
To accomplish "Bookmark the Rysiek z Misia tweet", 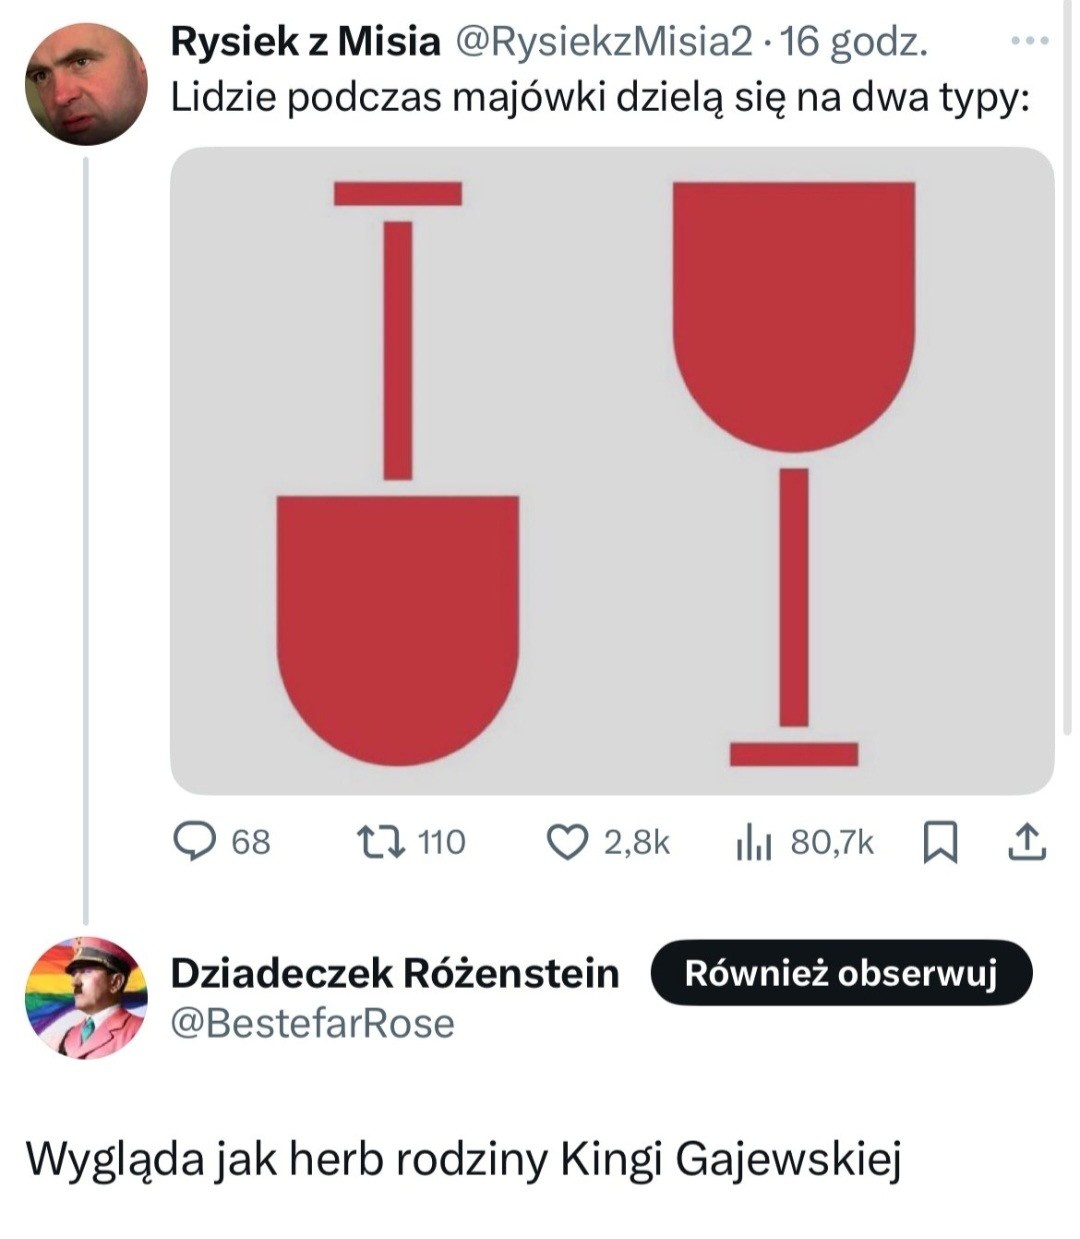I will pos(938,842).
